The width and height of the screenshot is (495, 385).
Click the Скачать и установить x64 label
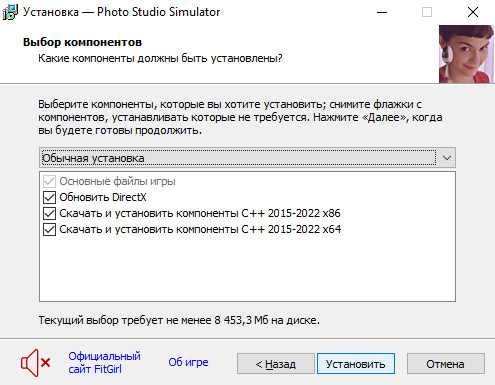click(200, 229)
